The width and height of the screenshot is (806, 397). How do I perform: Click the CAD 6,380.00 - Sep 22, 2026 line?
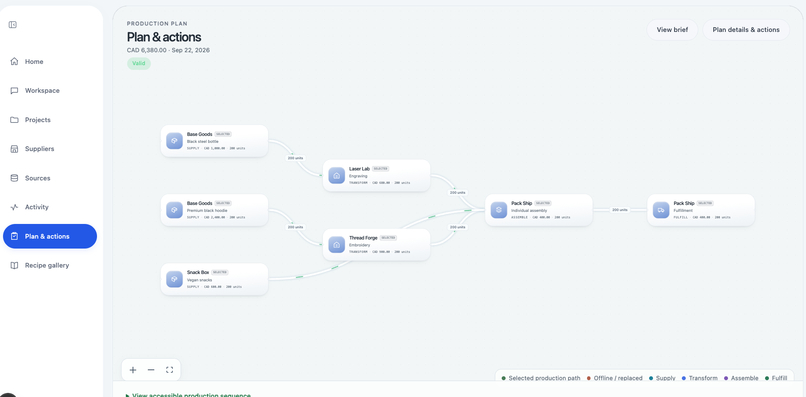tap(168, 50)
